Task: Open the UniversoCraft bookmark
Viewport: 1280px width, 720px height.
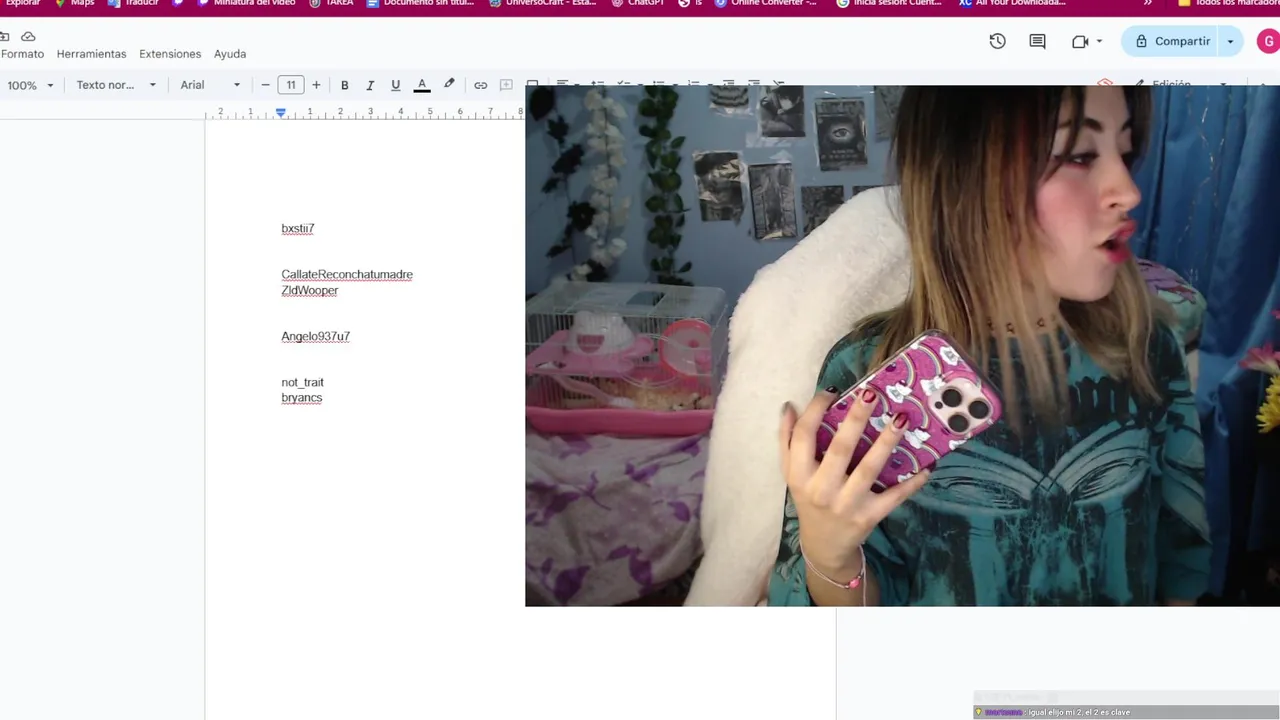Action: [x=543, y=4]
